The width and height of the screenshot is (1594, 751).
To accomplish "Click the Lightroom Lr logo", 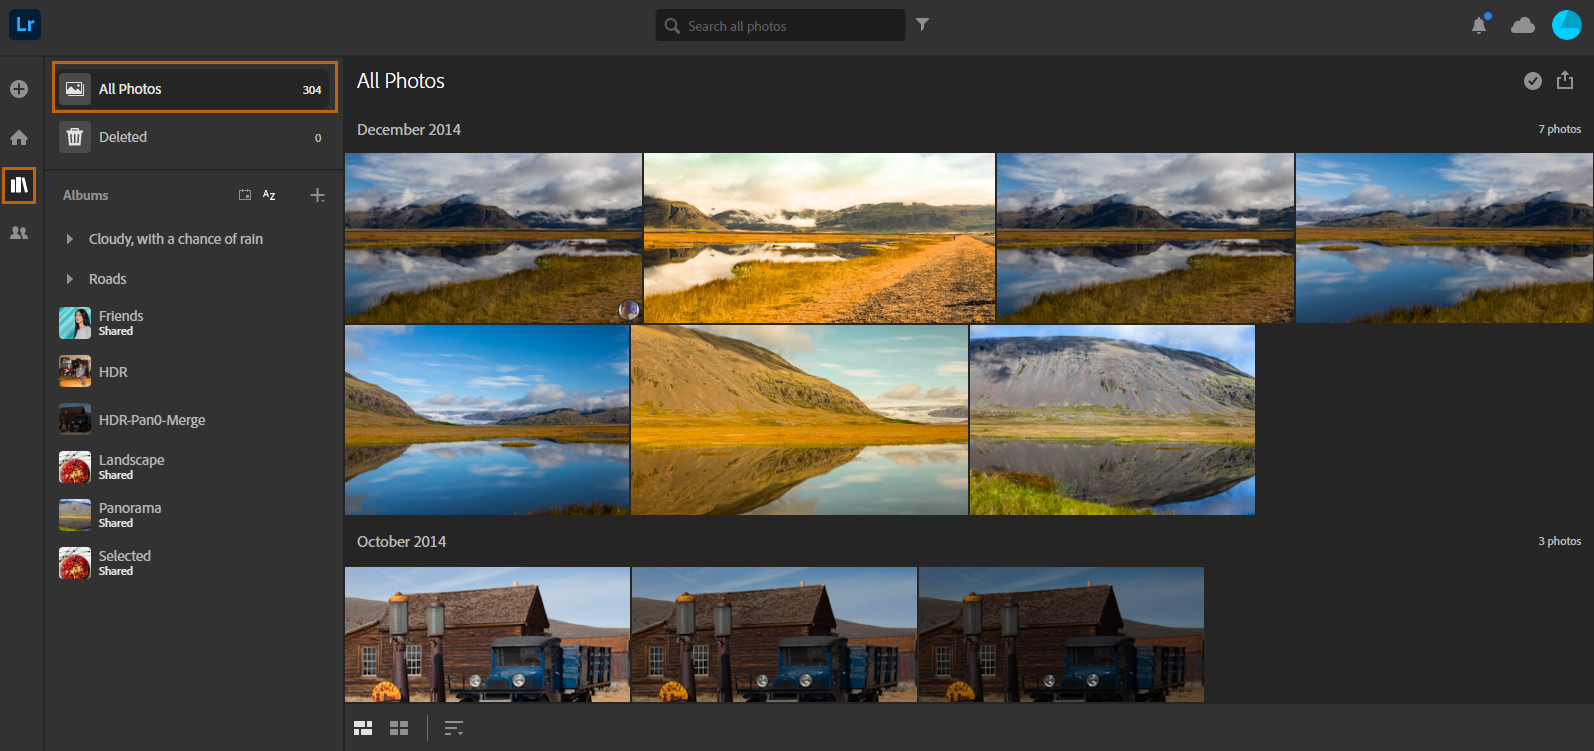I will 25,24.
